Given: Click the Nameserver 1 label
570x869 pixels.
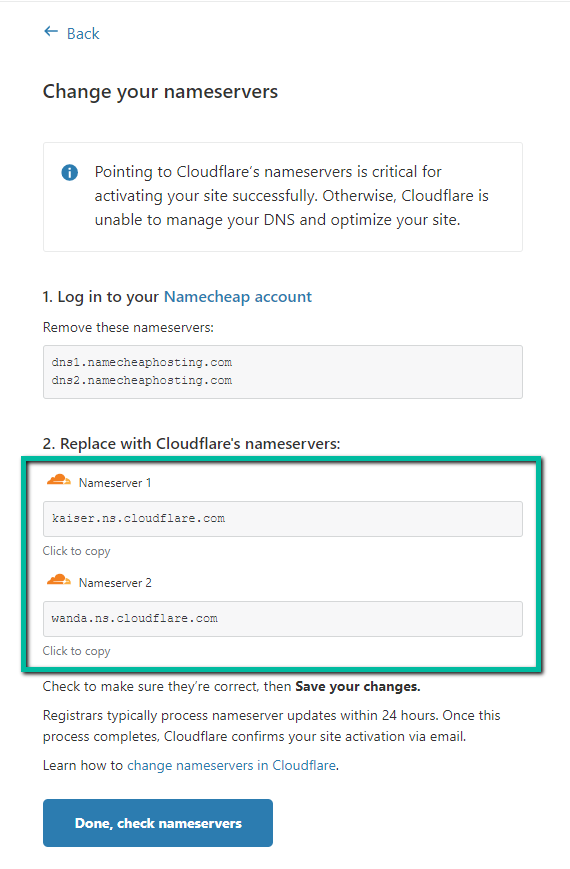Looking at the screenshot, I should point(115,483).
